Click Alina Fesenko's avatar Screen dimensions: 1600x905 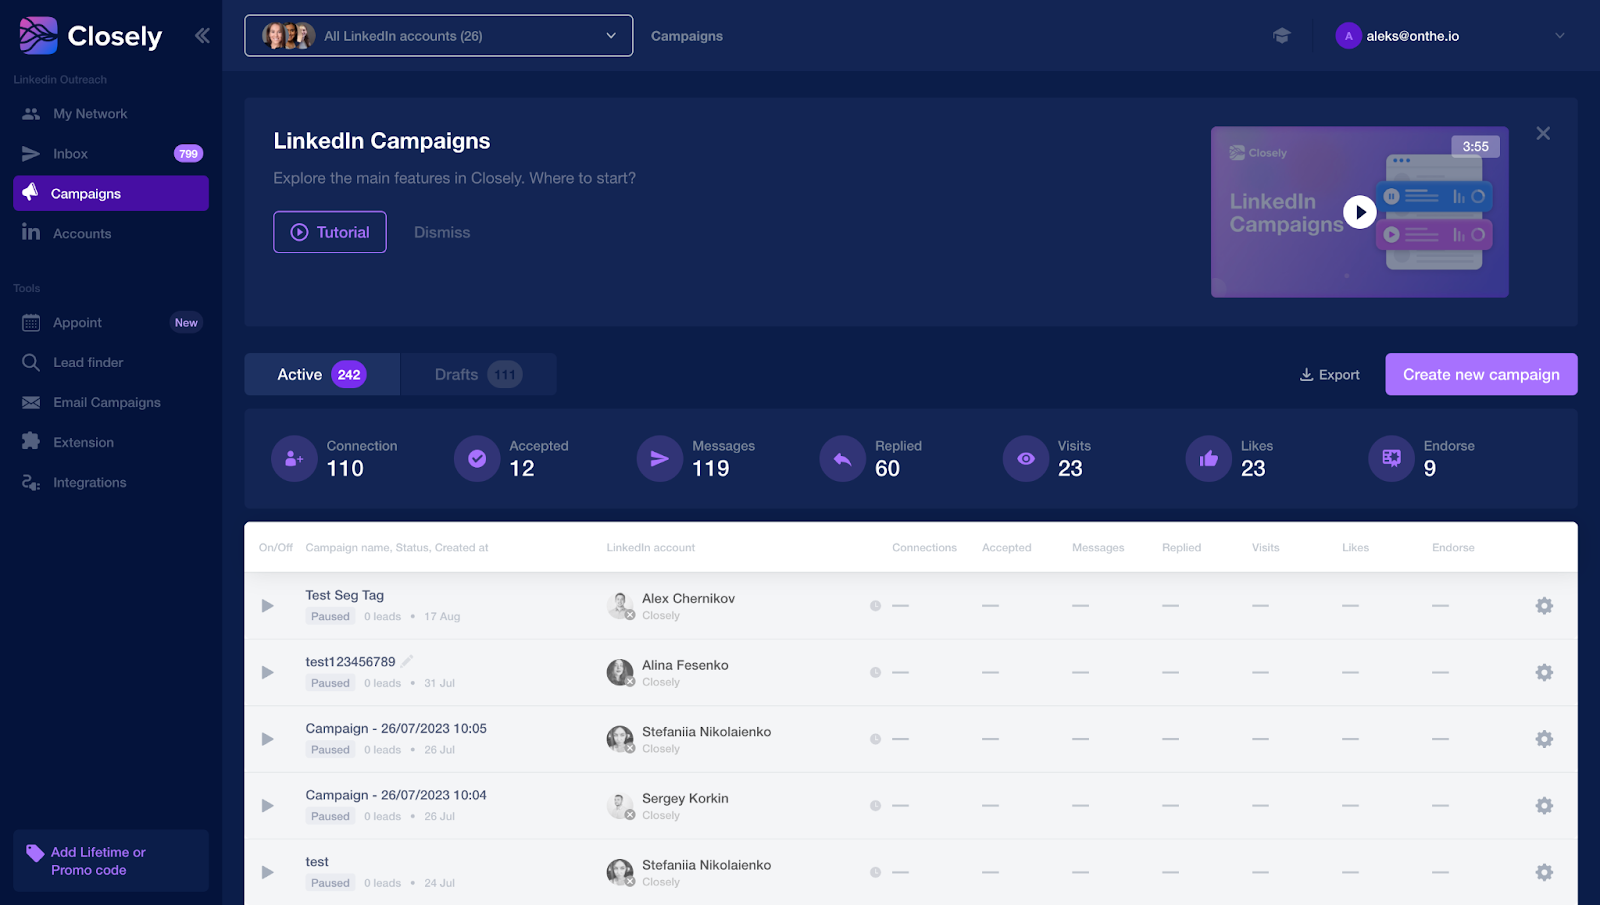pyautogui.click(x=620, y=673)
